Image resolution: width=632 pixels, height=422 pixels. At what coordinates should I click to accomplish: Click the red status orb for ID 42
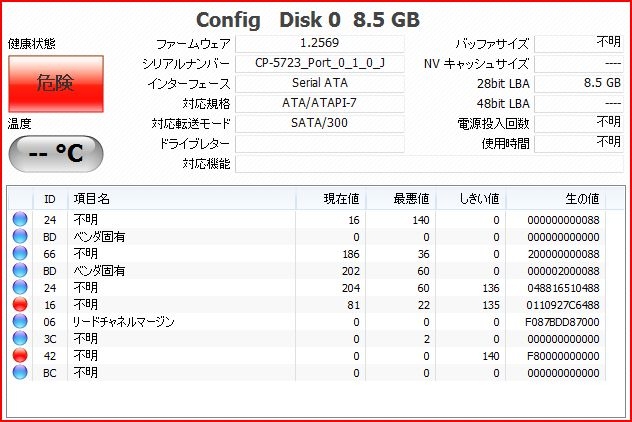pos(19,355)
